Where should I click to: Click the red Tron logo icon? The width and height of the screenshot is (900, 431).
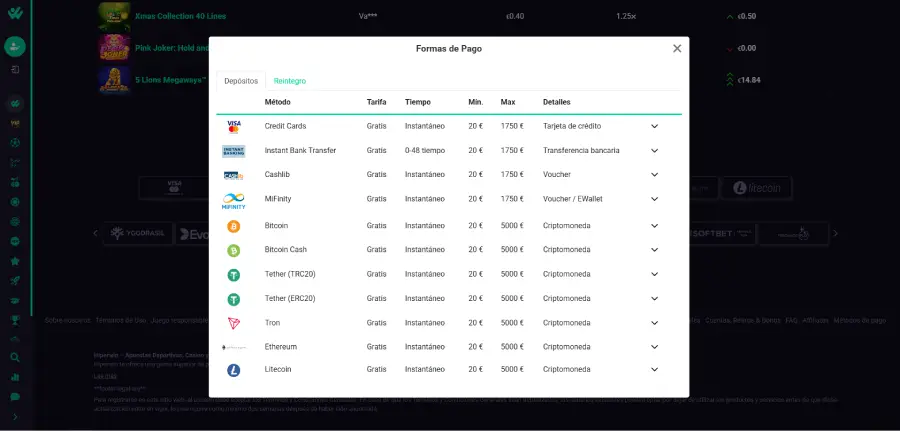pyautogui.click(x=234, y=324)
